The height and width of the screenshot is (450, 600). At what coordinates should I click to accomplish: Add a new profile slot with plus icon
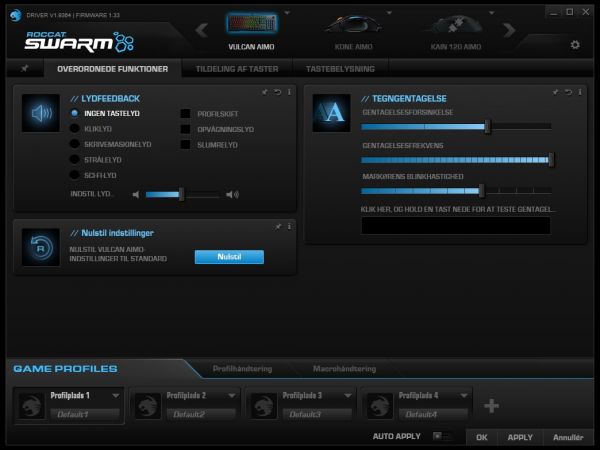(x=491, y=406)
